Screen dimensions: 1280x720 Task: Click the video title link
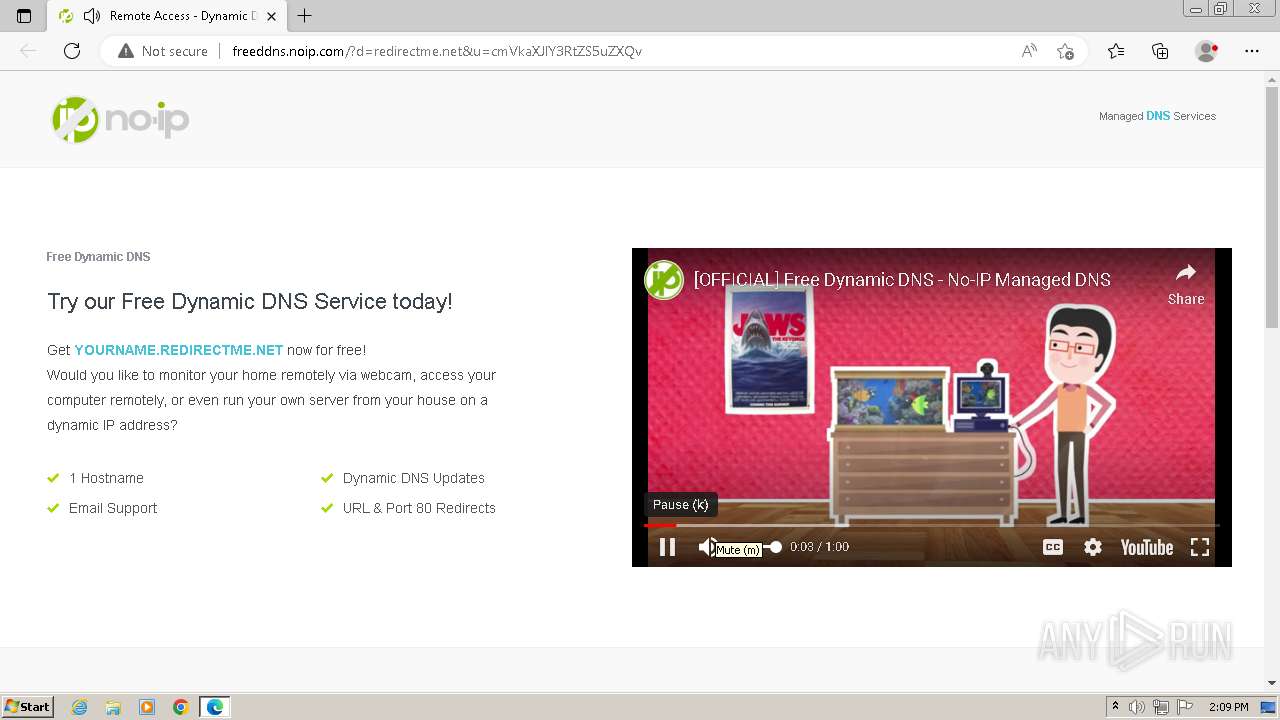902,280
